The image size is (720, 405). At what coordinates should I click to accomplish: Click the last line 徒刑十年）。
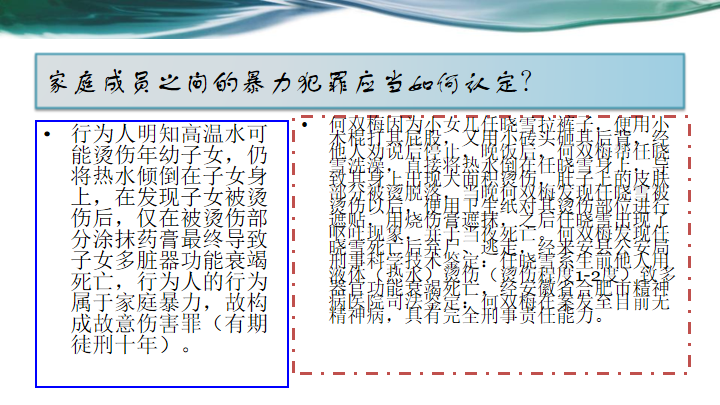(x=131, y=344)
